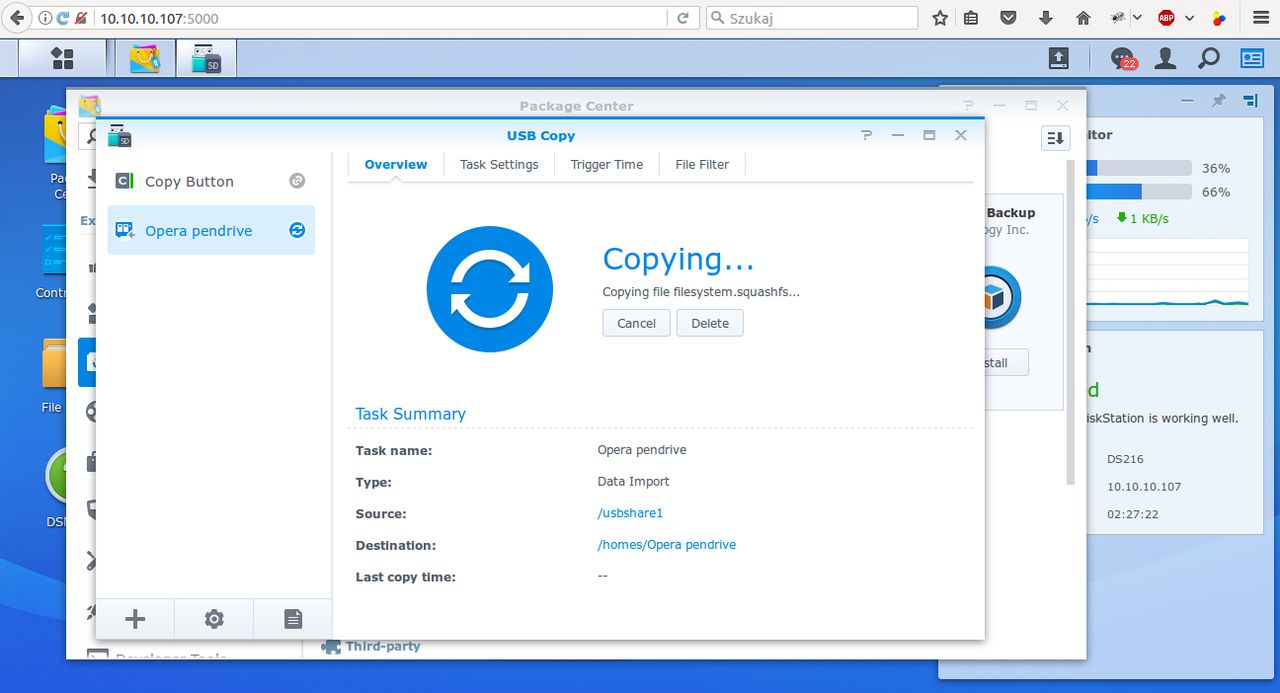Open Firefox hamburger menu

point(1259,18)
